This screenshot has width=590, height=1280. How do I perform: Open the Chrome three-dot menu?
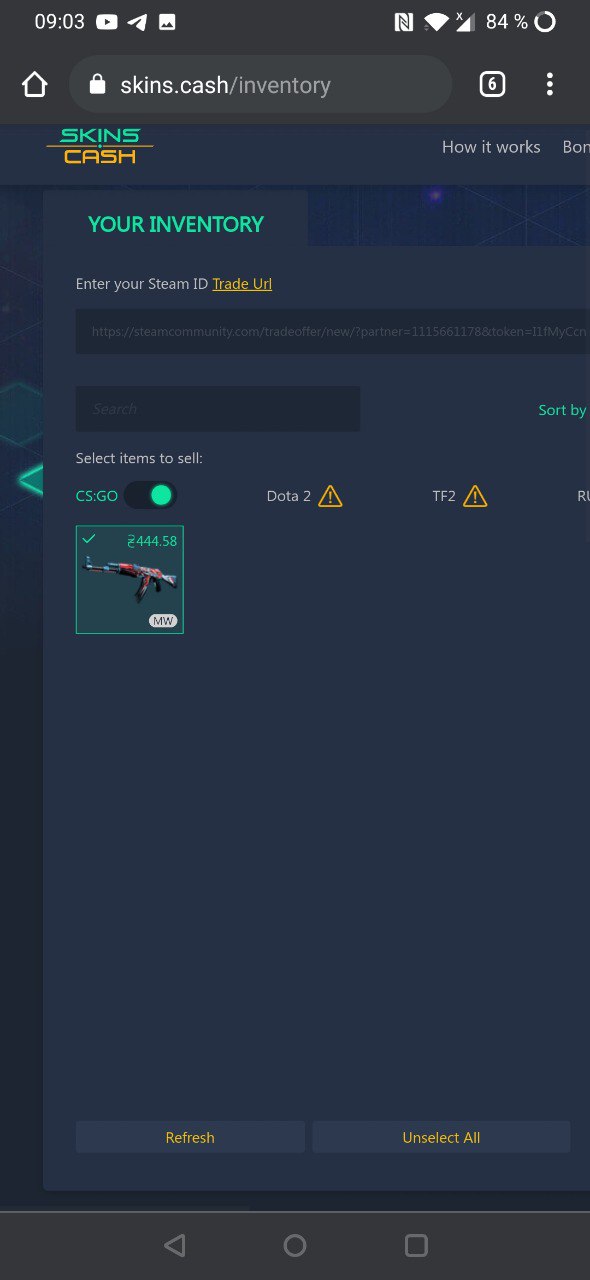coord(549,85)
